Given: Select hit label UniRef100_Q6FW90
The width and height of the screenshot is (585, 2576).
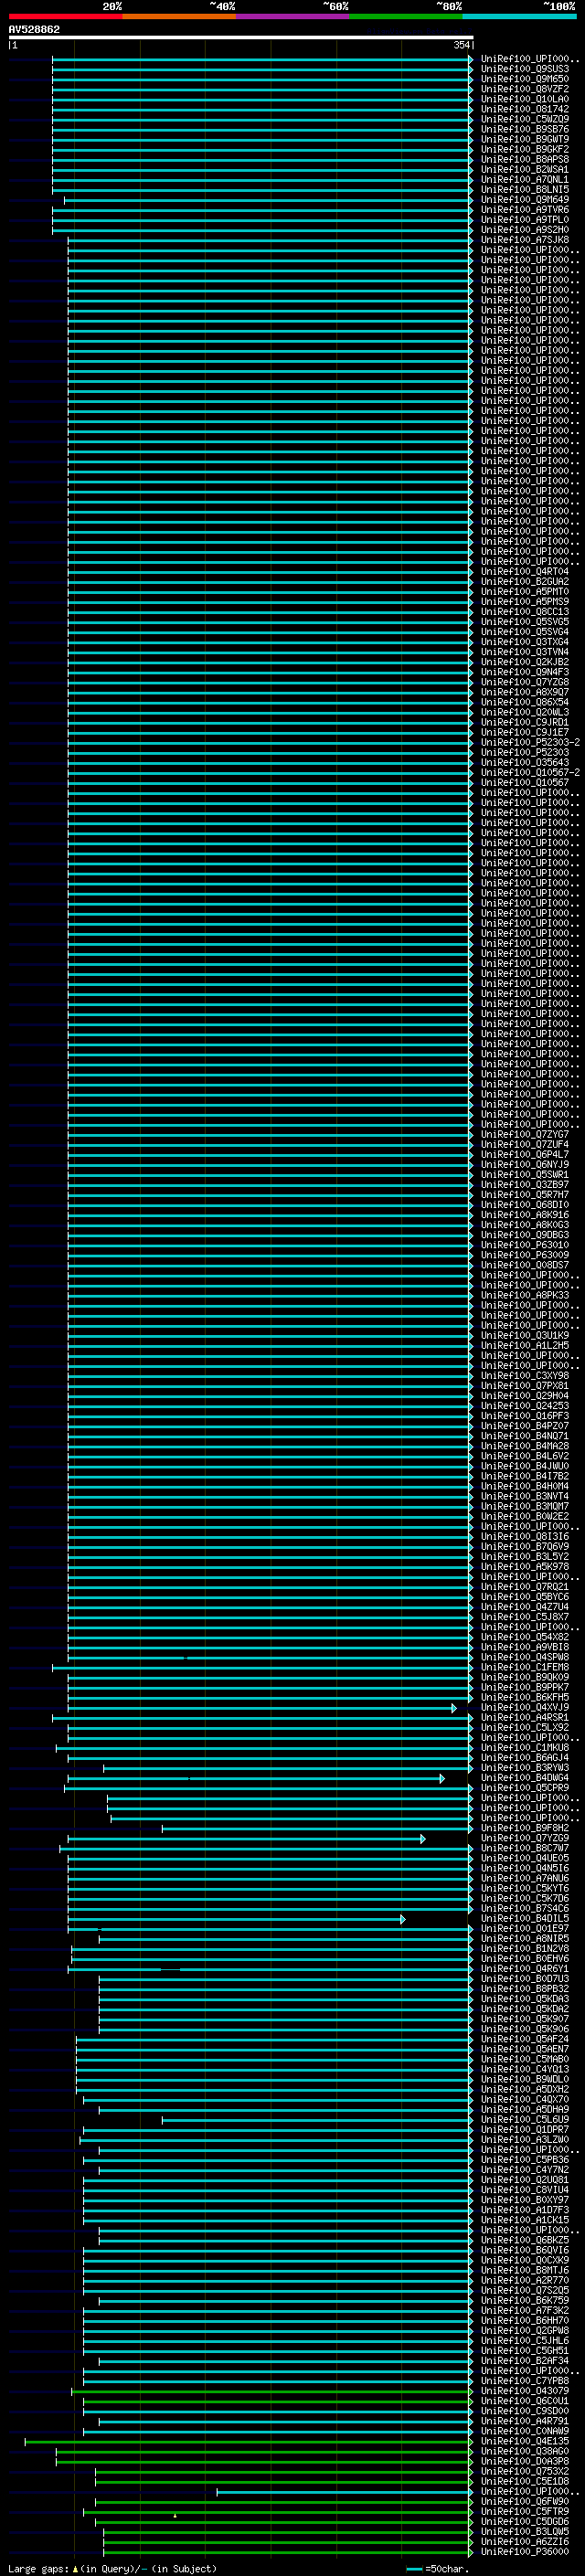Looking at the screenshot, I should (525, 2500).
